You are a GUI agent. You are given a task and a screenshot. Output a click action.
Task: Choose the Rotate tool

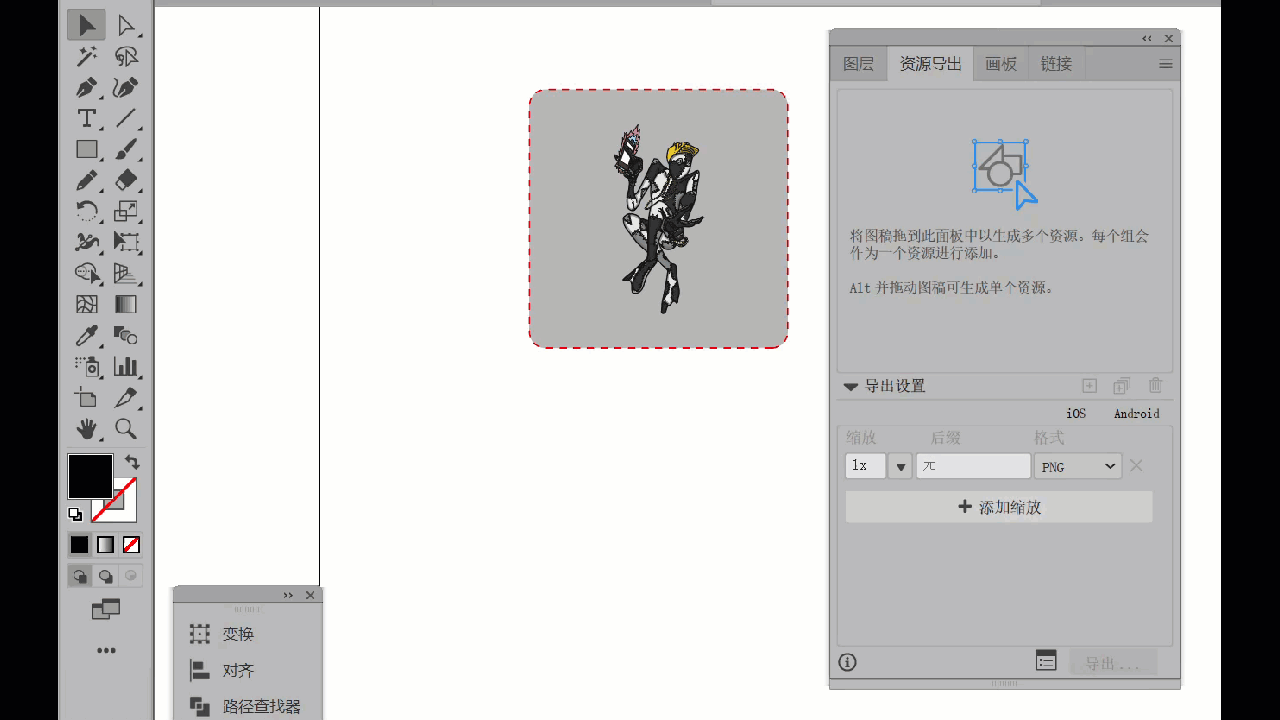(x=87, y=211)
